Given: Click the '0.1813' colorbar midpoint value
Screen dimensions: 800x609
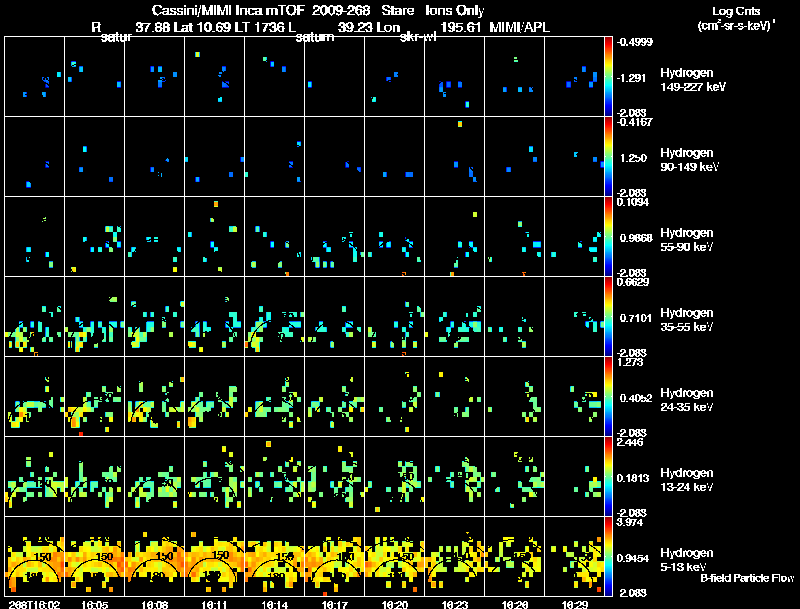Looking at the screenshot, I should pos(633,478).
